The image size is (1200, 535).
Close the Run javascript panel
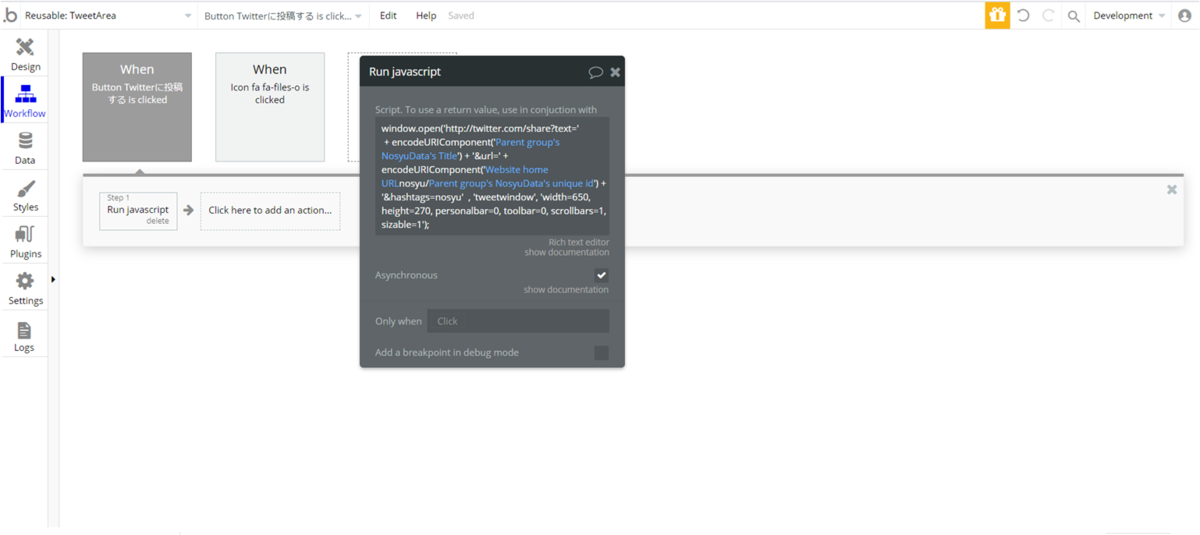coord(615,72)
